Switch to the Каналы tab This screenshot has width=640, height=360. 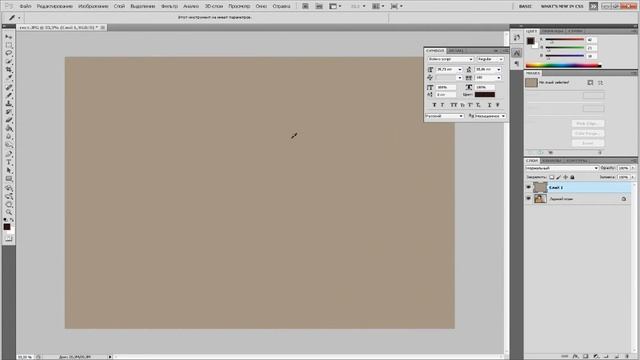(552, 161)
